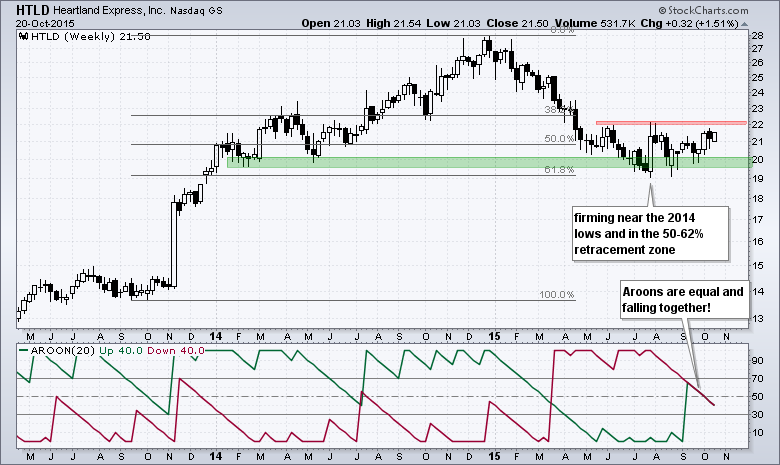Click the '38.2%' Fibonacci retracement label
The width and height of the screenshot is (780, 465).
(x=559, y=109)
